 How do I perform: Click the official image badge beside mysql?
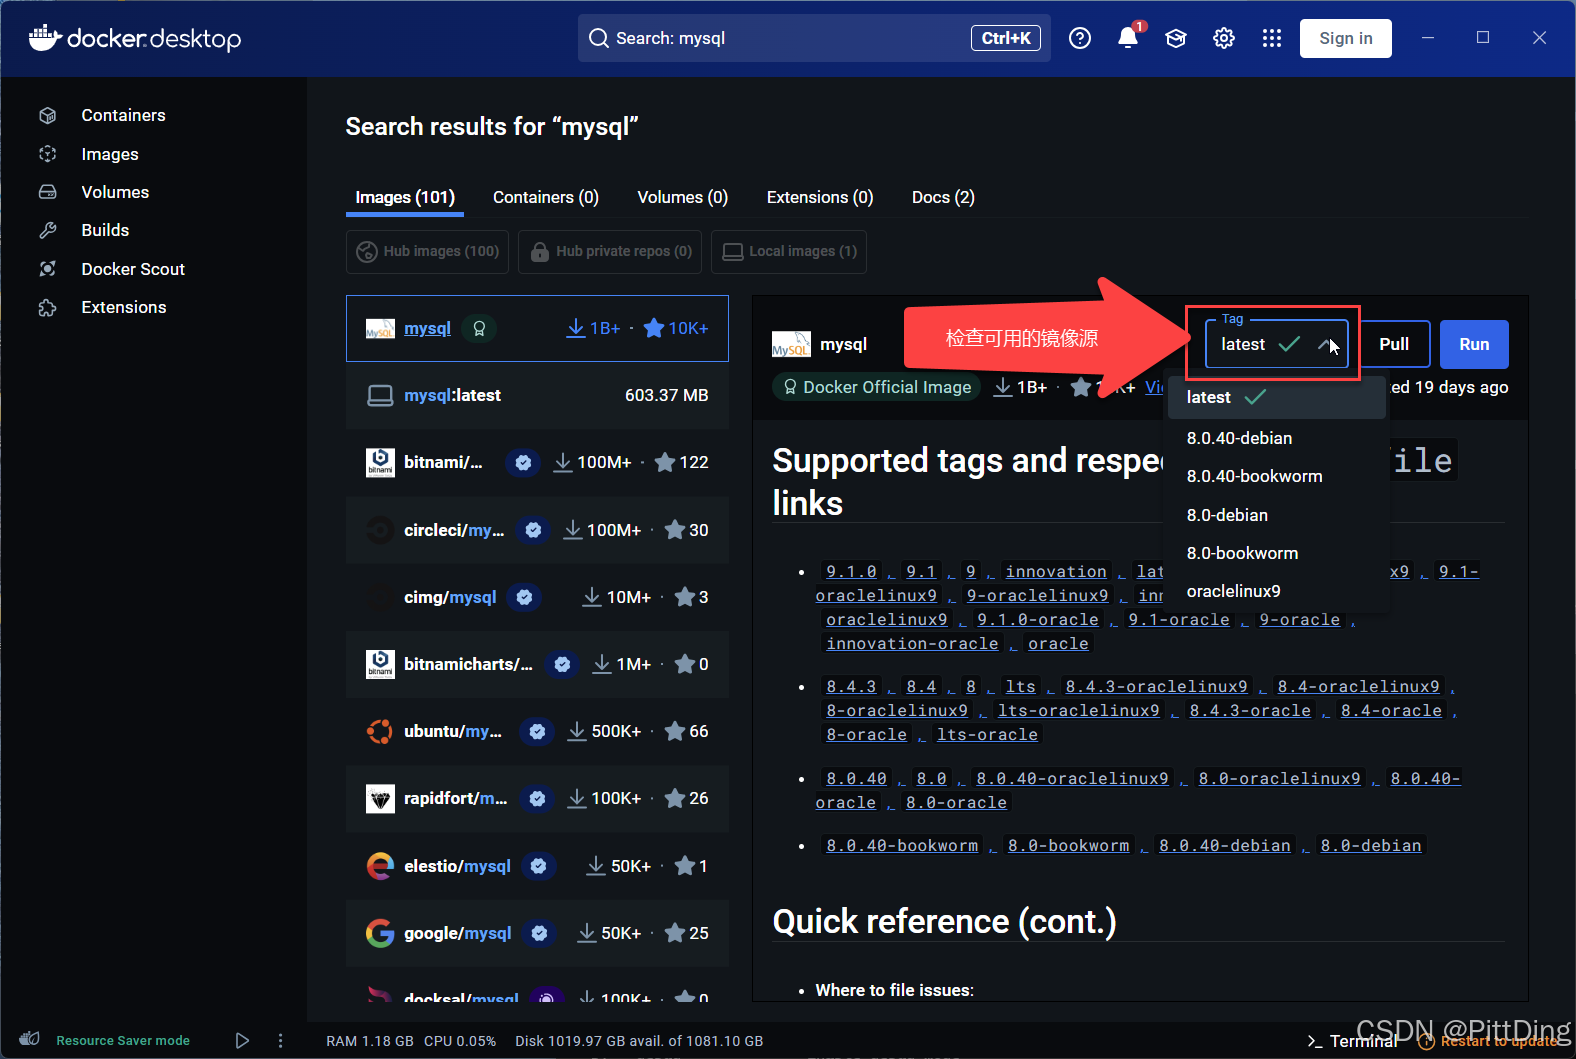[x=479, y=328]
